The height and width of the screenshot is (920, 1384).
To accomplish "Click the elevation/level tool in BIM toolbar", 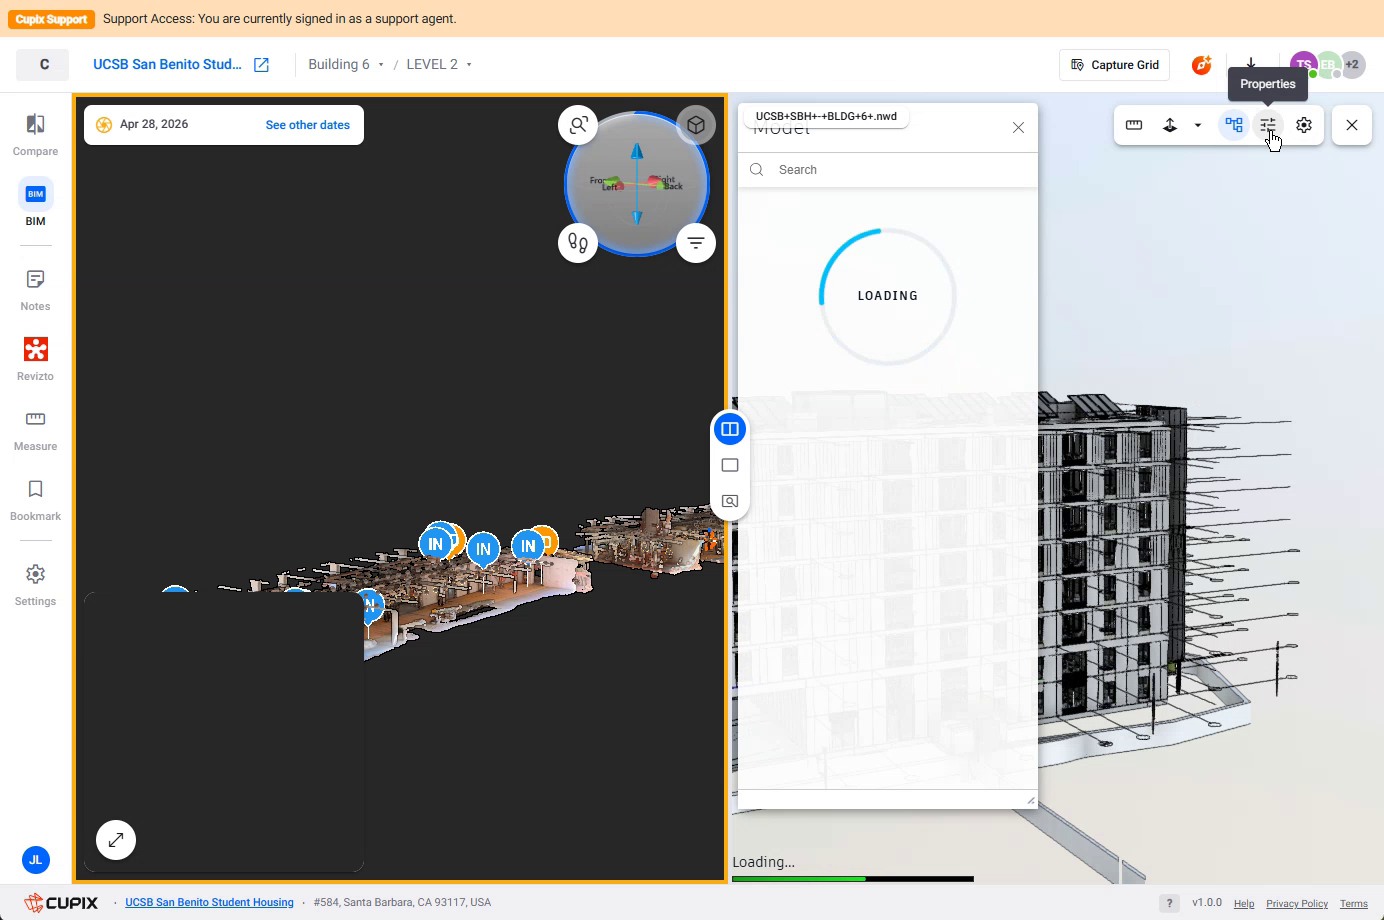I will tap(1170, 125).
